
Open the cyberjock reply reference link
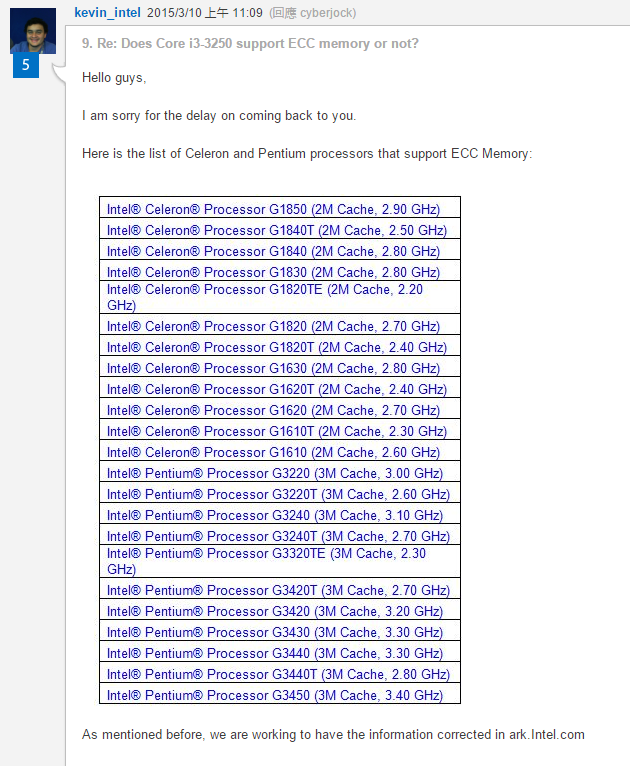coord(327,13)
